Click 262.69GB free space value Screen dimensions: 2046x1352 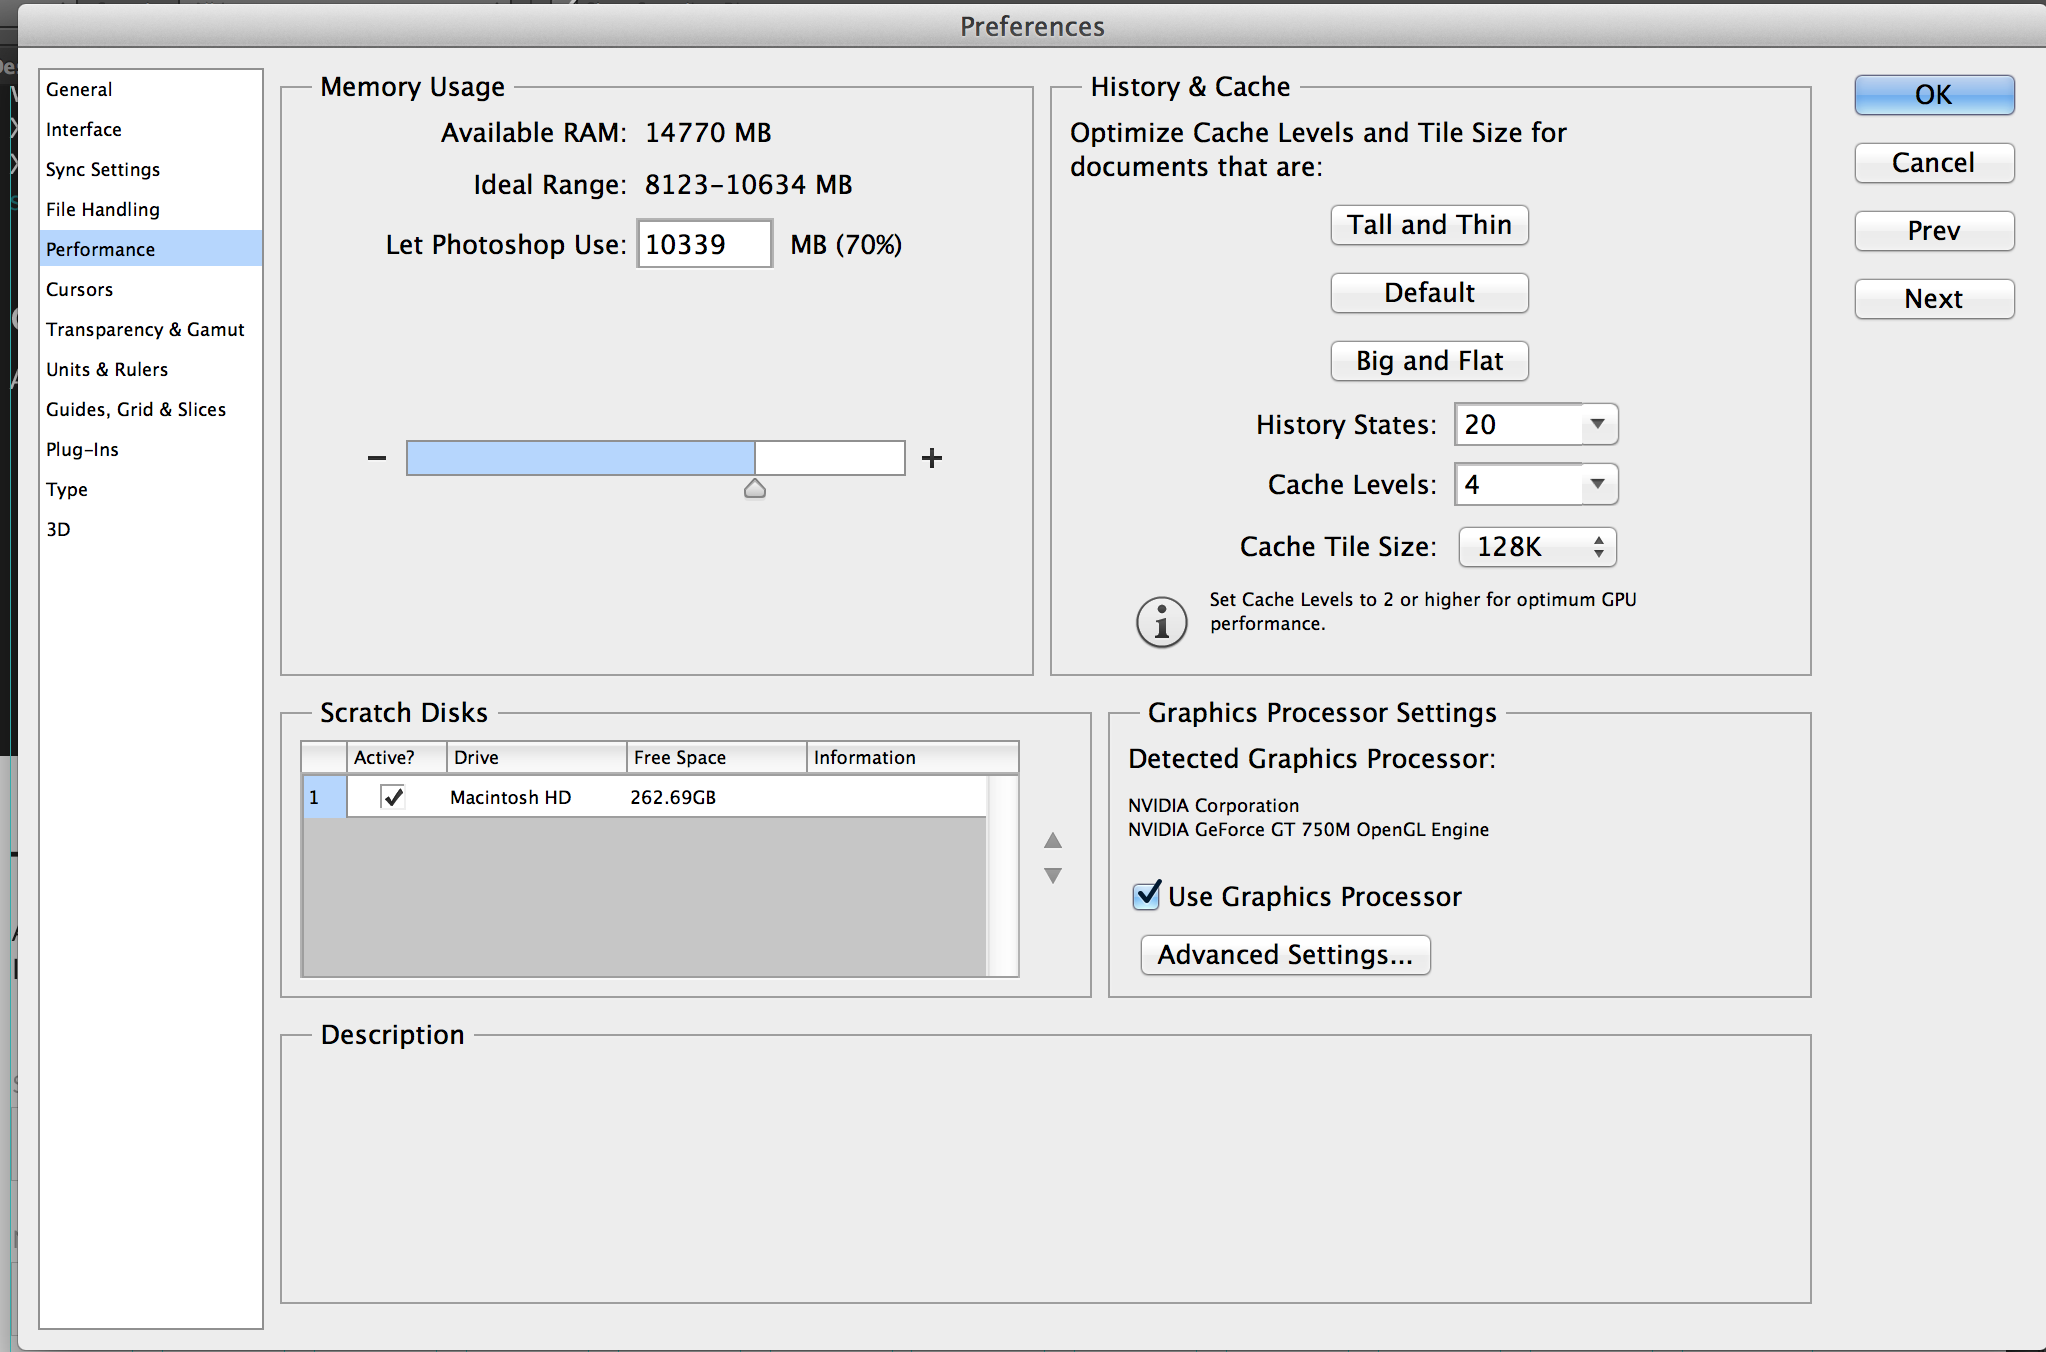pos(673,797)
